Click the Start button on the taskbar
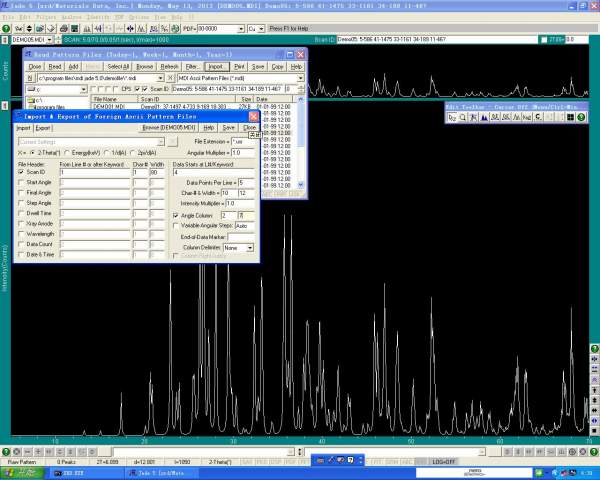 click(x=18, y=473)
